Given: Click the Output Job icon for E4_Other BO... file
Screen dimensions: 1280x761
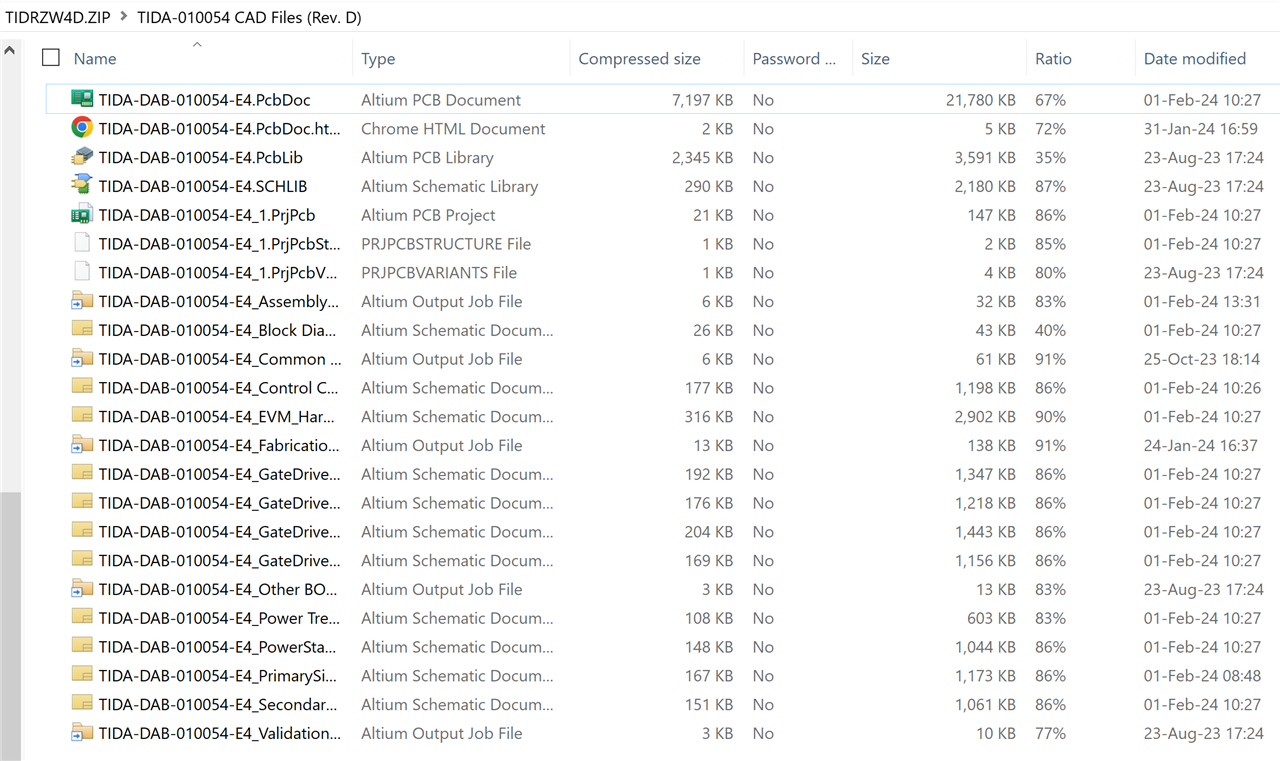Looking at the screenshot, I should point(82,589).
